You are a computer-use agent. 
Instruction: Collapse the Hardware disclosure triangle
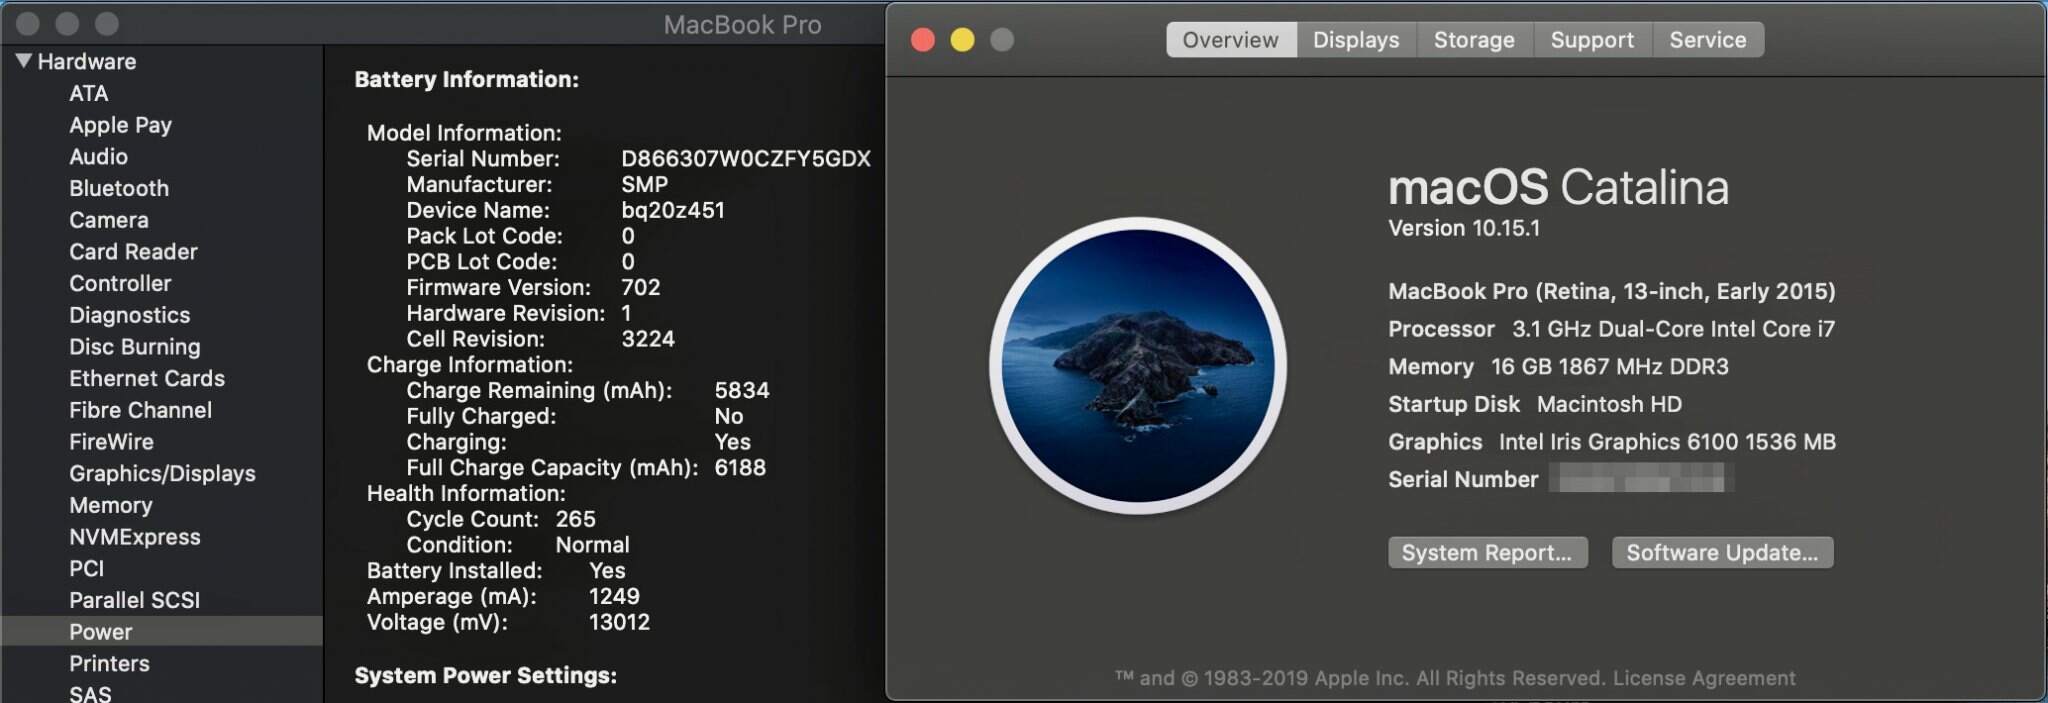pos(24,61)
